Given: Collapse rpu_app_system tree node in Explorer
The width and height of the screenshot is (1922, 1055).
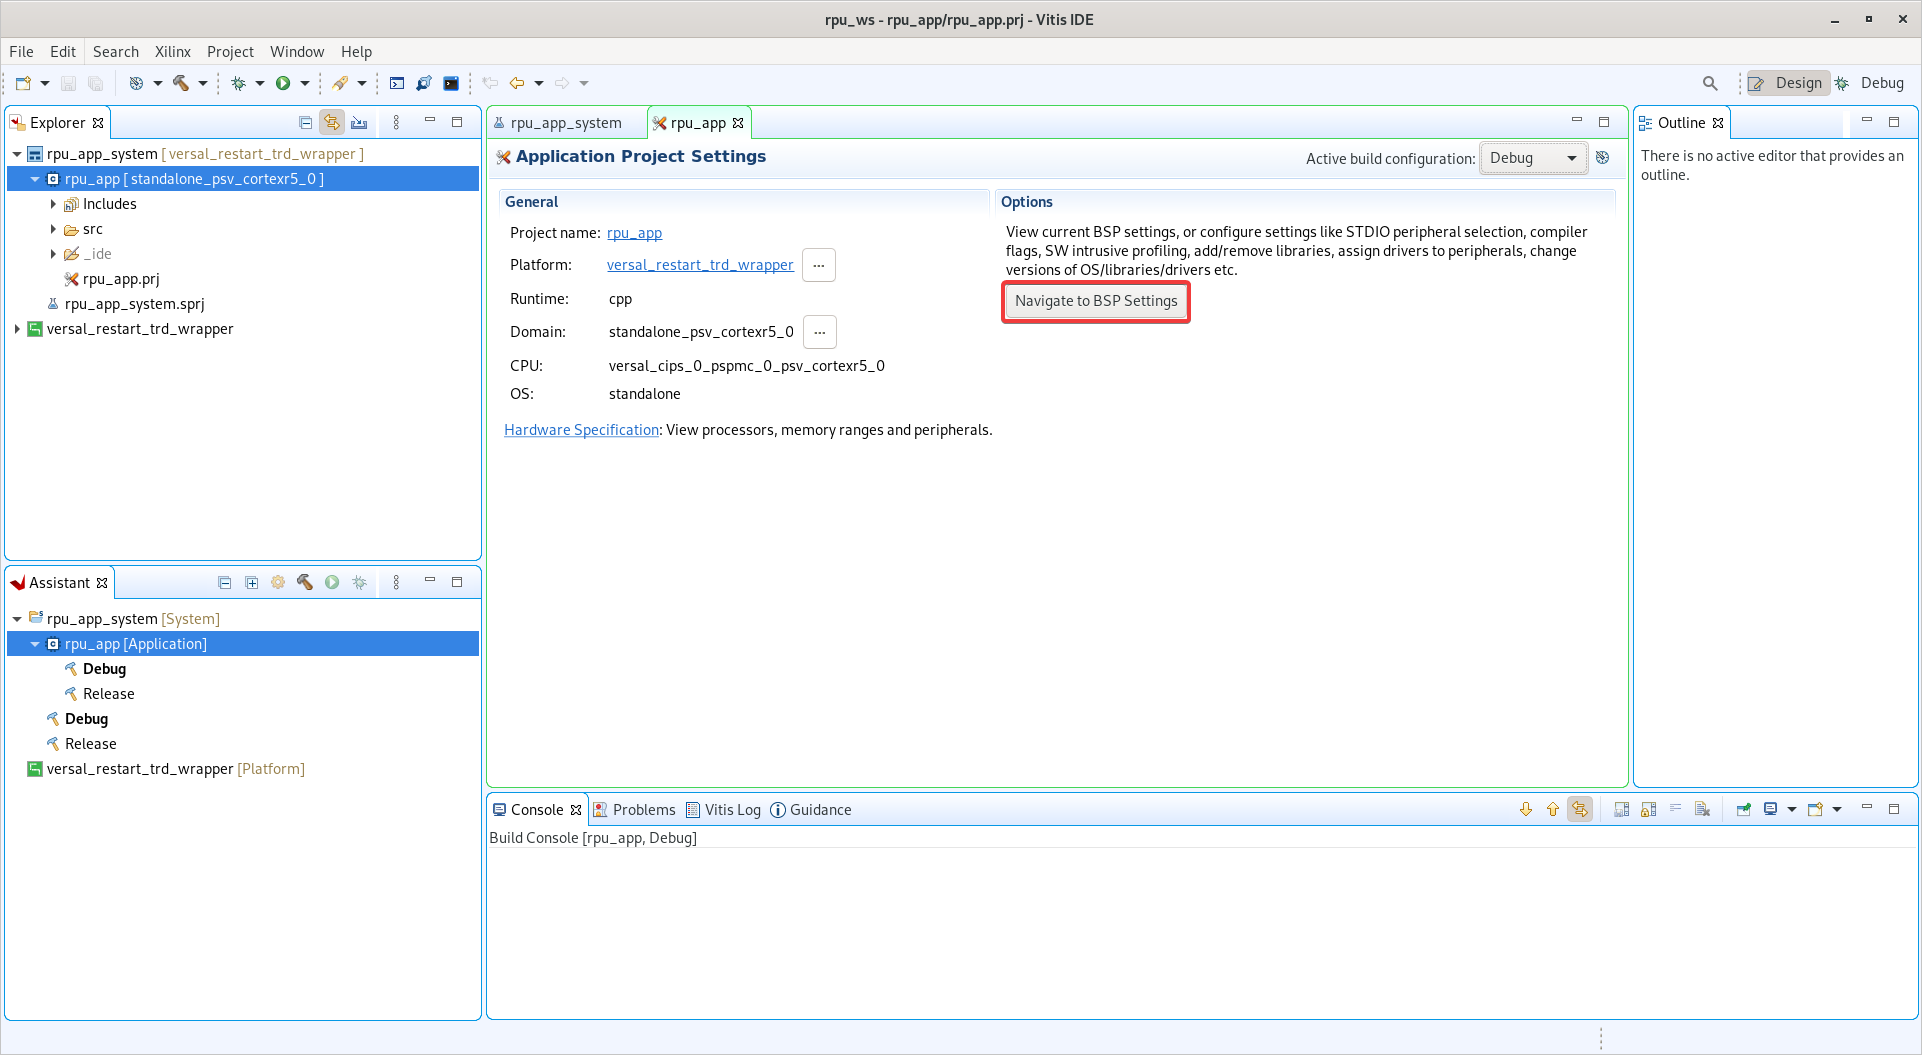Looking at the screenshot, I should click(x=17, y=154).
